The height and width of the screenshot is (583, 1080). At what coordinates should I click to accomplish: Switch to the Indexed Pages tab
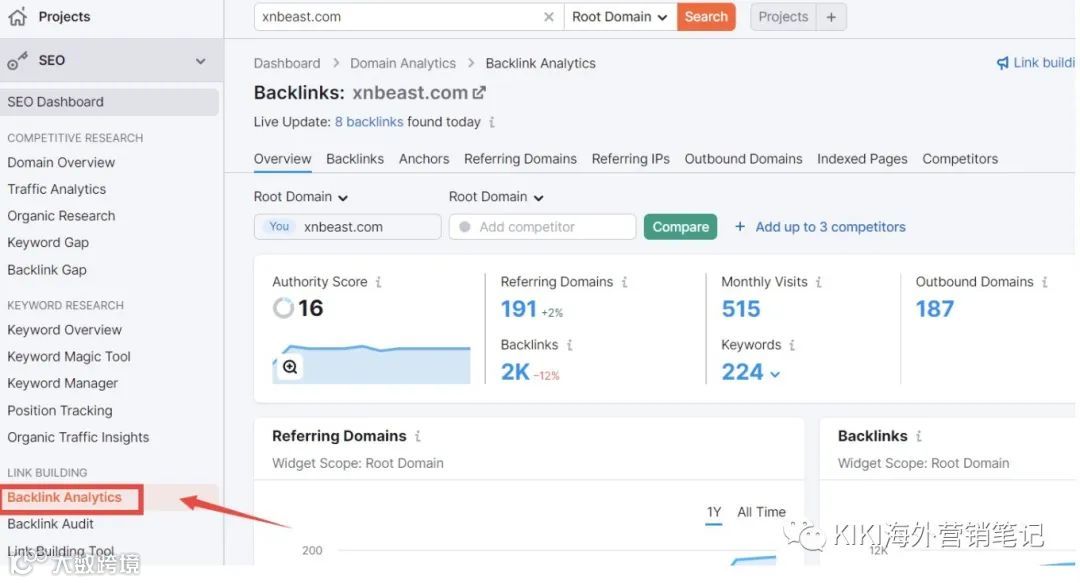pos(862,159)
